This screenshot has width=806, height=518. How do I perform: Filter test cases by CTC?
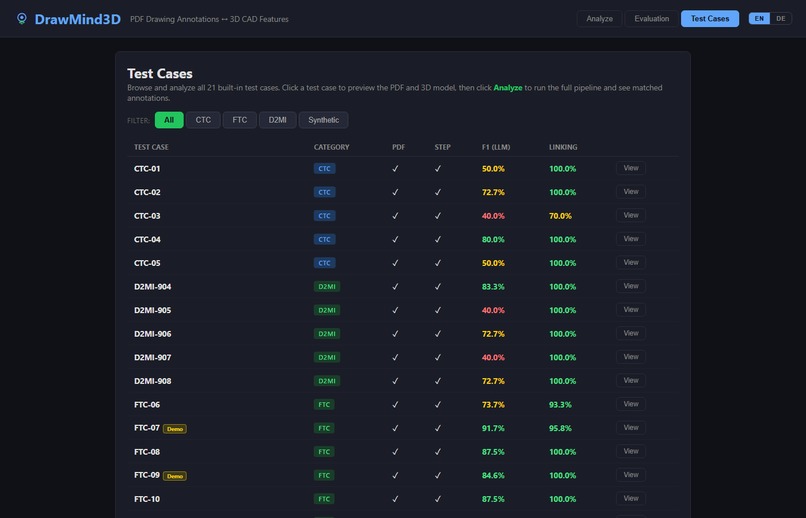click(x=203, y=120)
